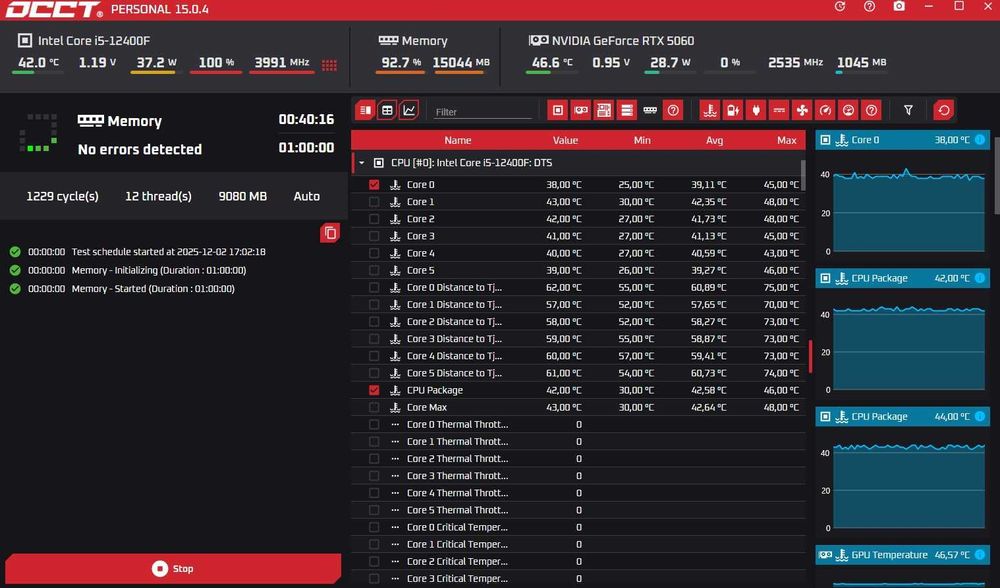The width and height of the screenshot is (1000, 588).
Task: Check the Core 4 checkbox
Action: point(374,253)
